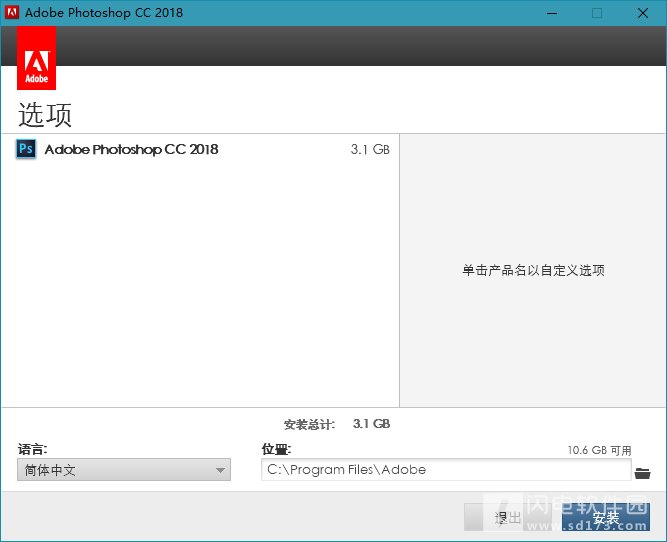Open the browse folder icon for install location
The image size is (667, 542).
(x=642, y=473)
